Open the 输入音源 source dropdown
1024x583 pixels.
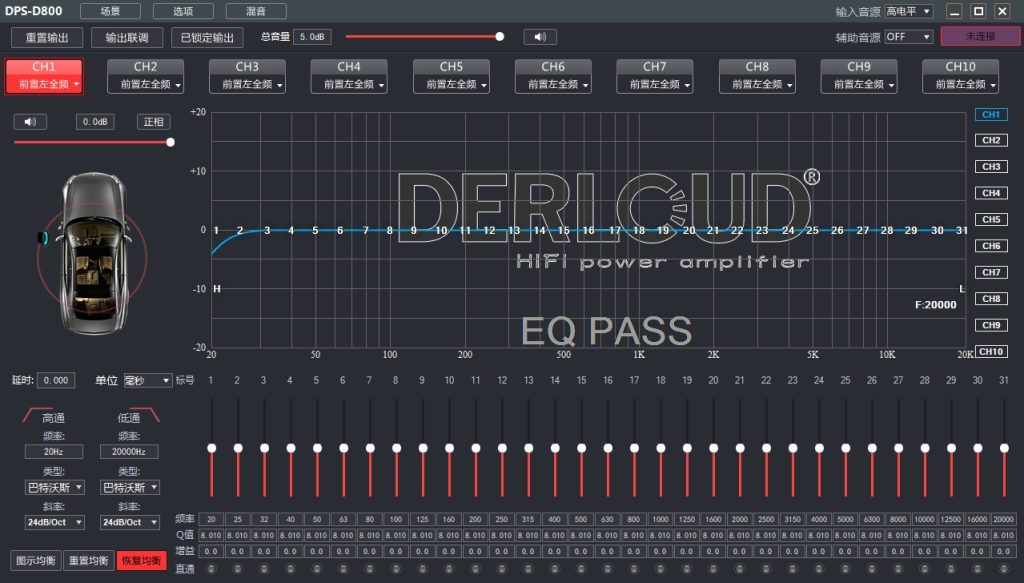tap(908, 11)
